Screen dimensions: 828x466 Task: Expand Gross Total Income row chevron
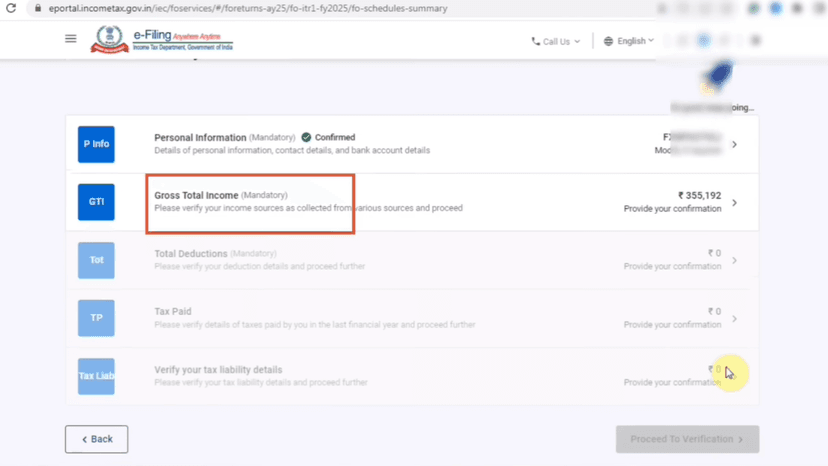pos(734,203)
